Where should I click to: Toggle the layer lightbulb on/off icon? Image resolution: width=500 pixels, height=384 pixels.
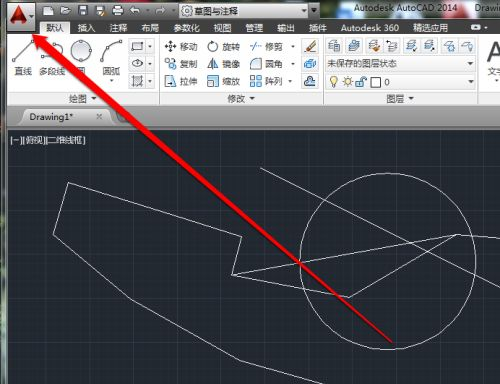(x=333, y=82)
